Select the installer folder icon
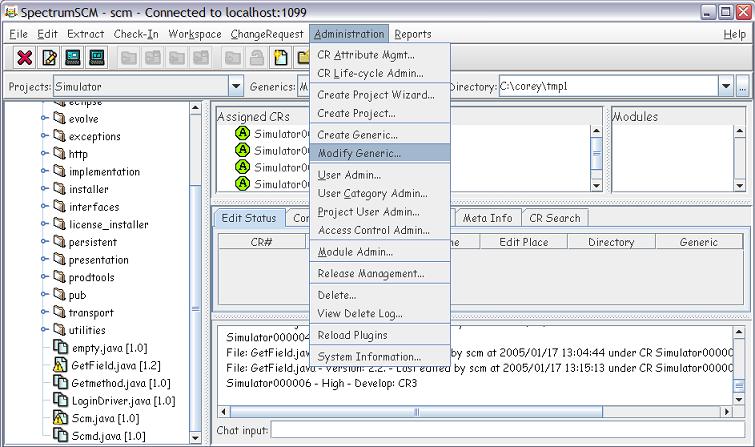 click(59, 189)
